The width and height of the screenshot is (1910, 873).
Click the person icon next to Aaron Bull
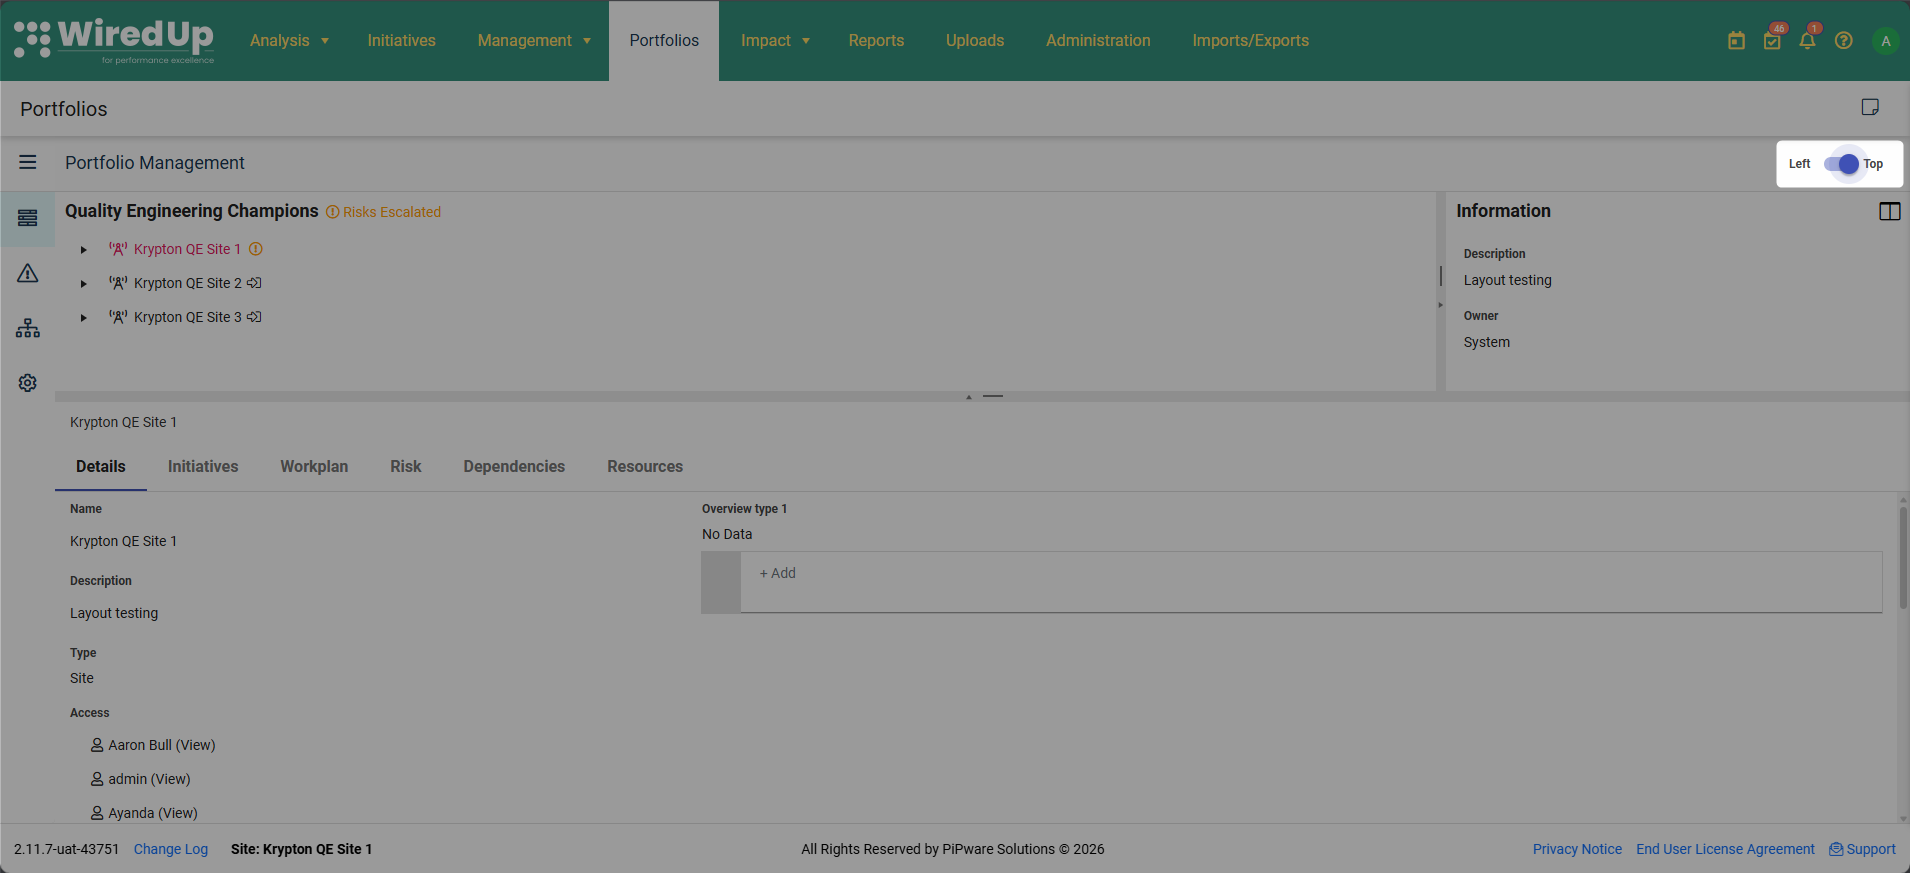[x=97, y=745]
